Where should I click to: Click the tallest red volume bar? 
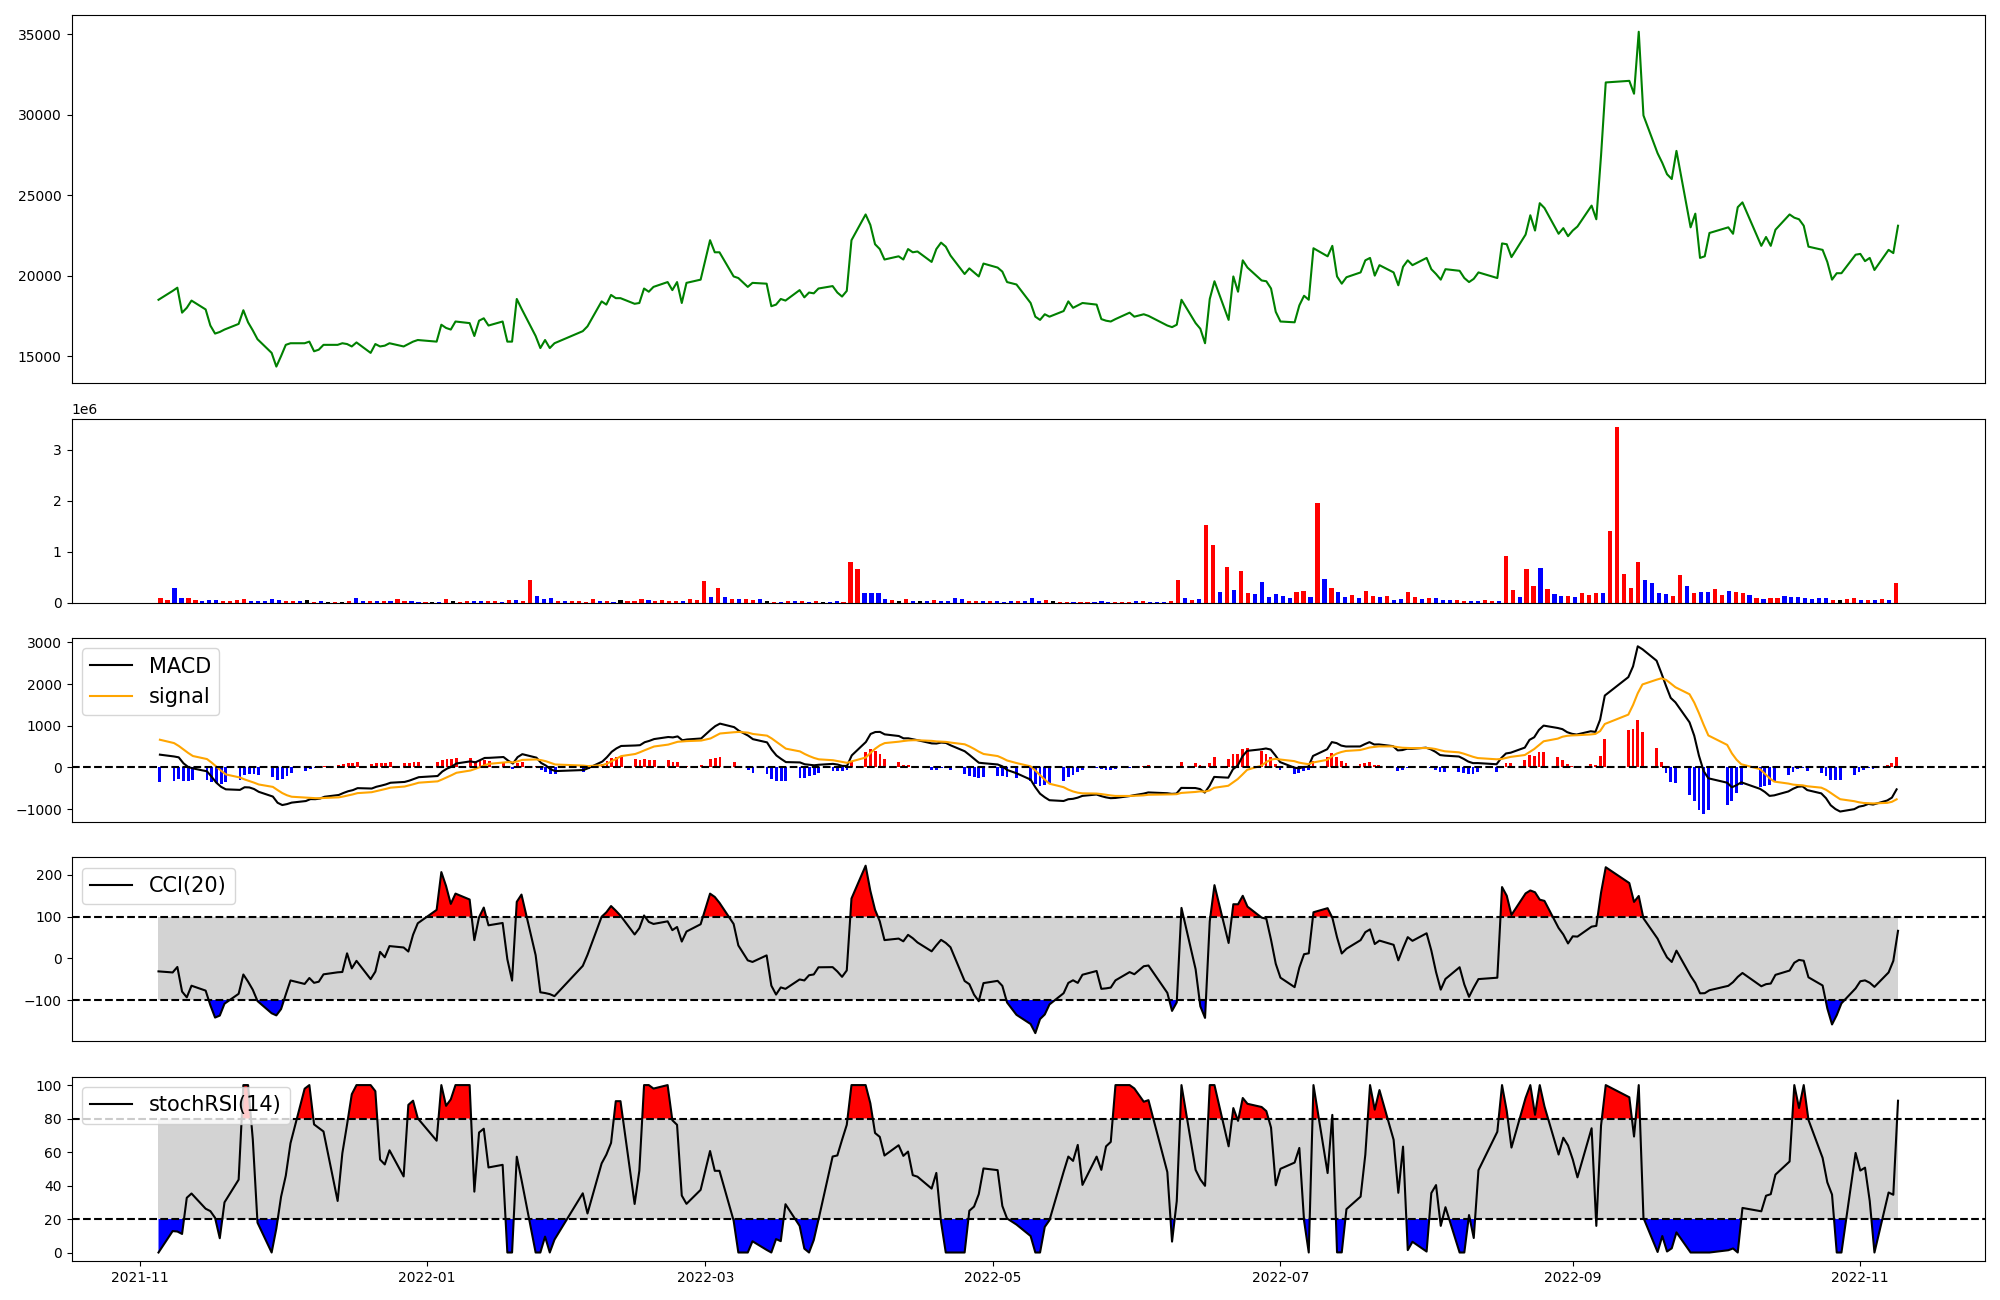click(x=1617, y=515)
